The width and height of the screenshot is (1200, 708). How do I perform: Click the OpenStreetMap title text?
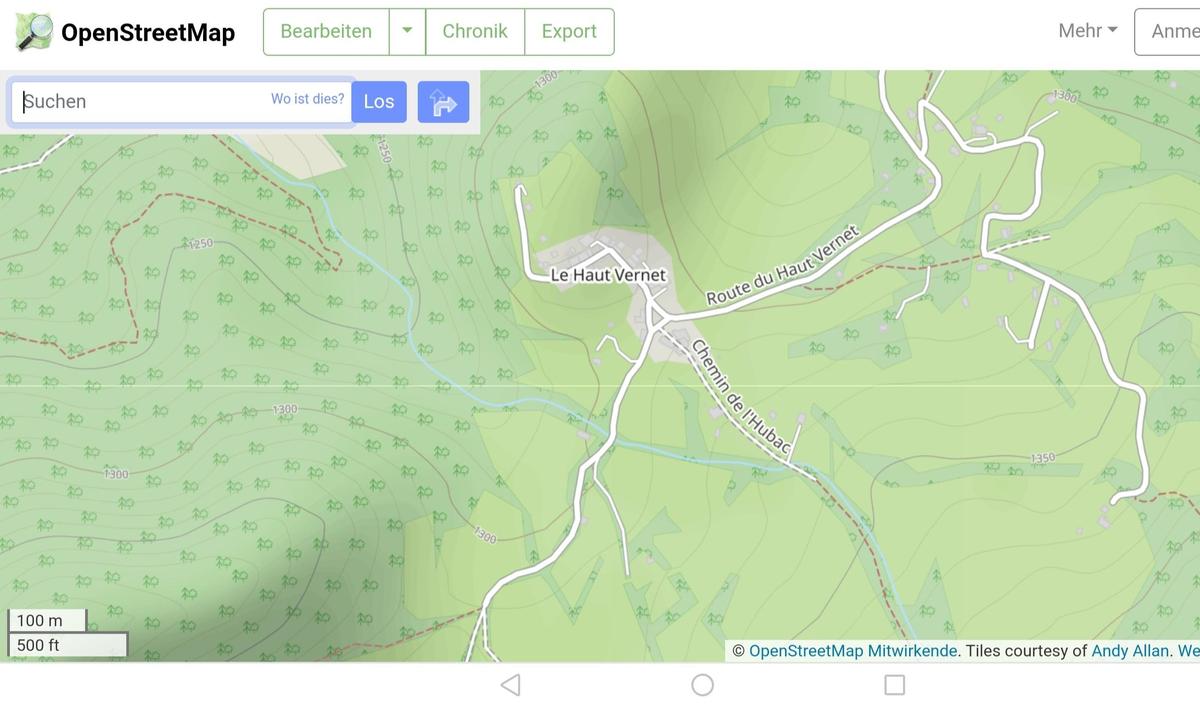(148, 33)
